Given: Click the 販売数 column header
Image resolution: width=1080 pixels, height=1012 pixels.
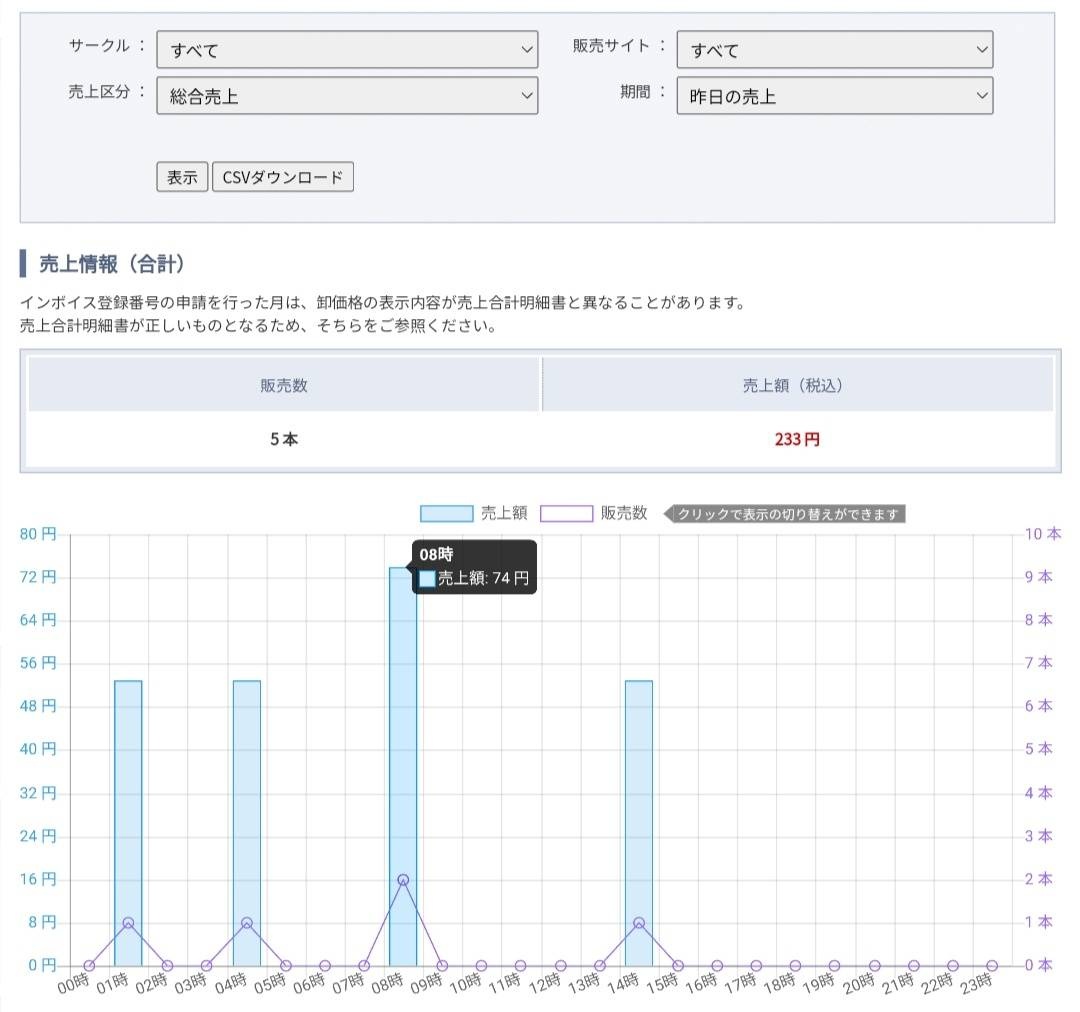Looking at the screenshot, I should [284, 385].
